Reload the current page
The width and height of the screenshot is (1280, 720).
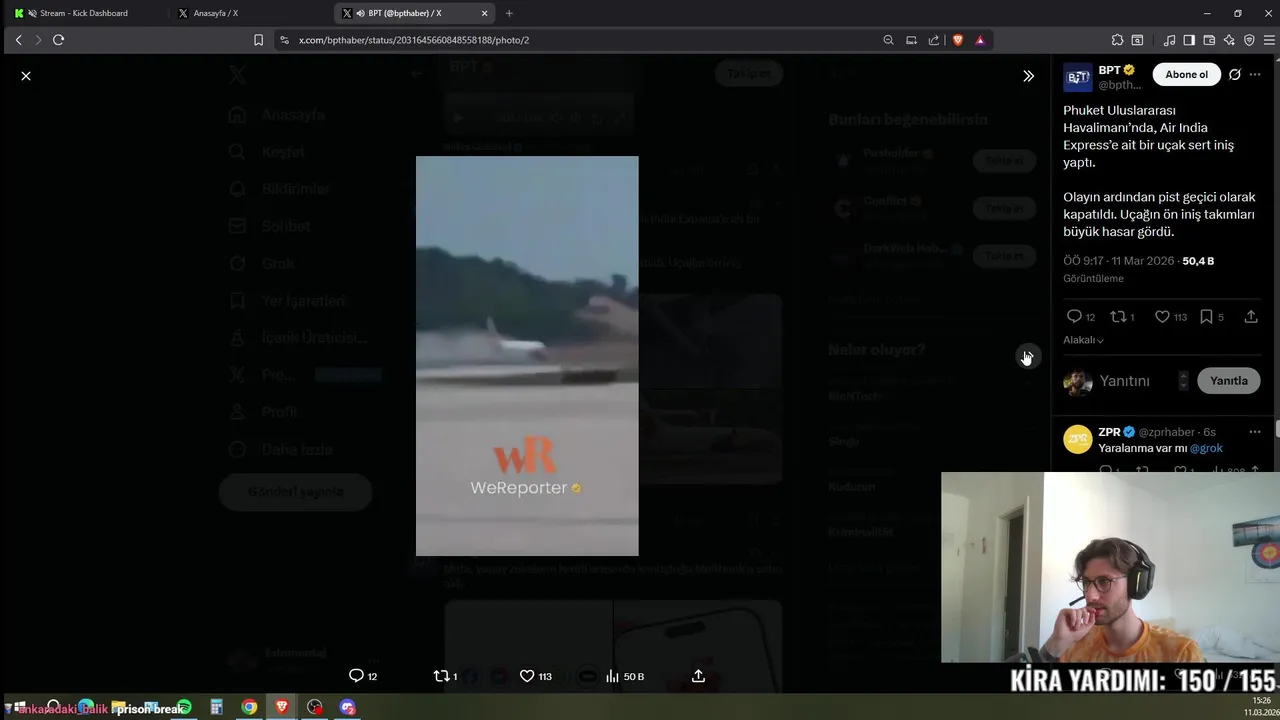click(58, 40)
